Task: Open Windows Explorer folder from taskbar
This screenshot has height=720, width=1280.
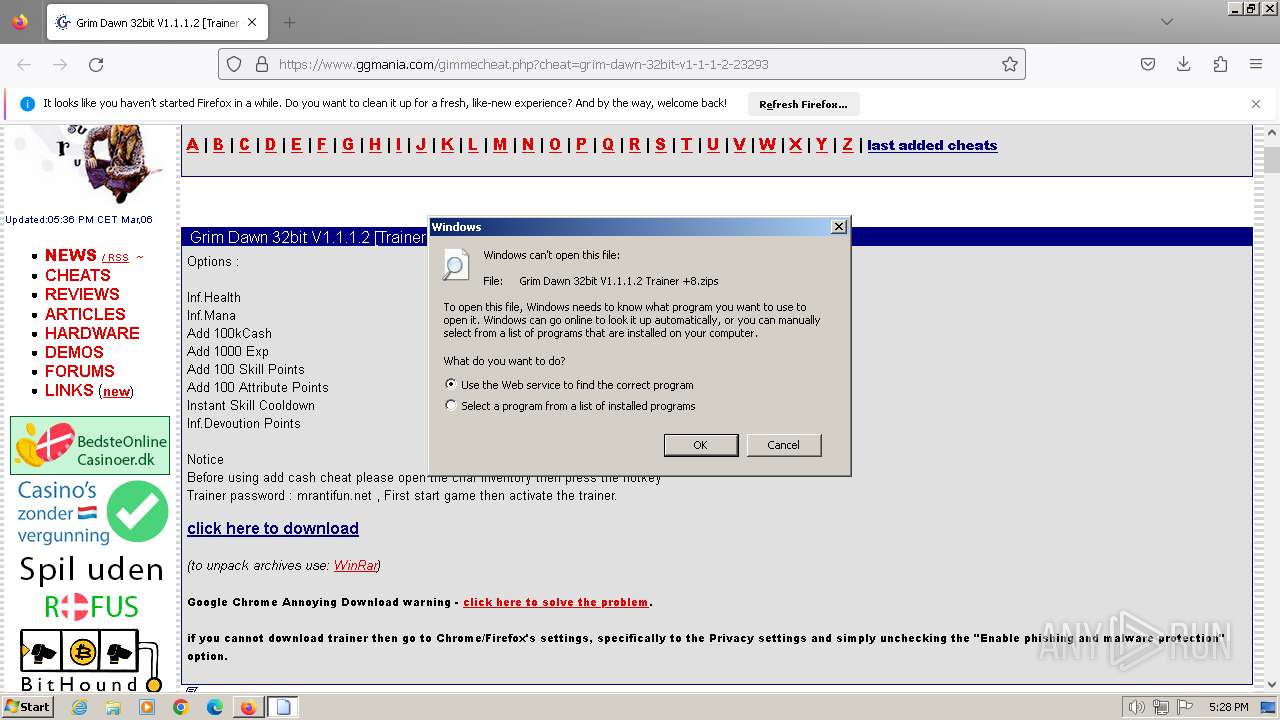Action: [113, 707]
